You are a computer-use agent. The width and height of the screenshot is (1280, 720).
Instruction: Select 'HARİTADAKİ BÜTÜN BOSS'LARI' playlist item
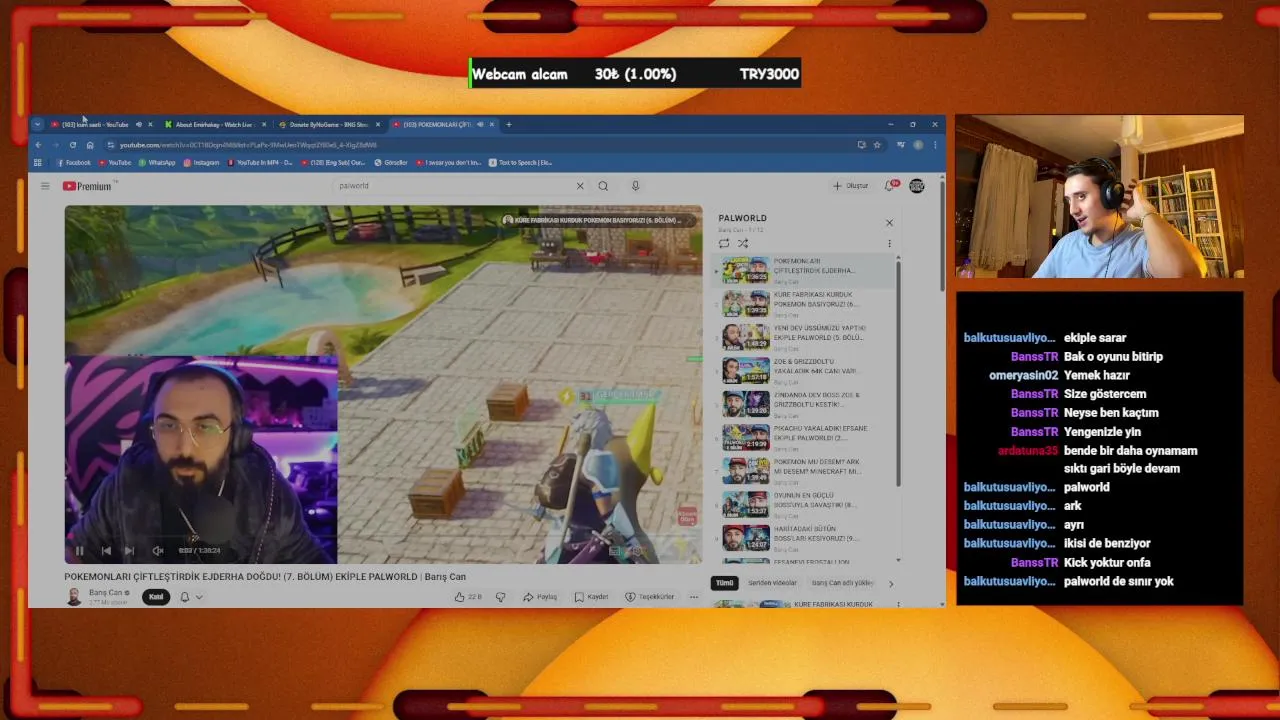(x=805, y=537)
